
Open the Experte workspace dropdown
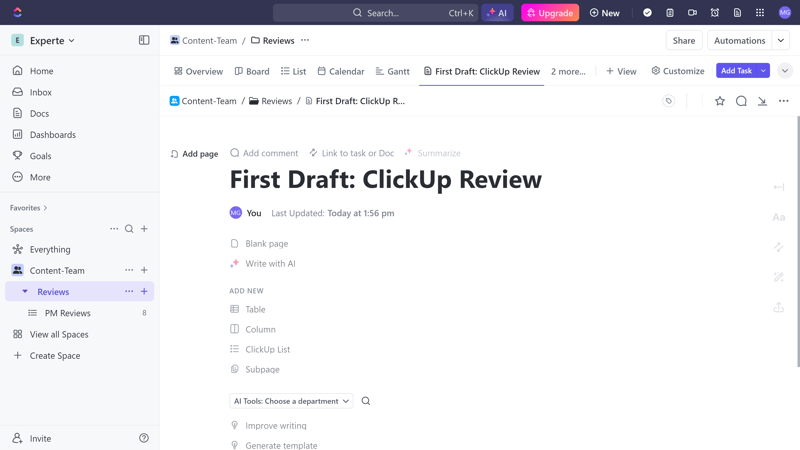point(52,40)
